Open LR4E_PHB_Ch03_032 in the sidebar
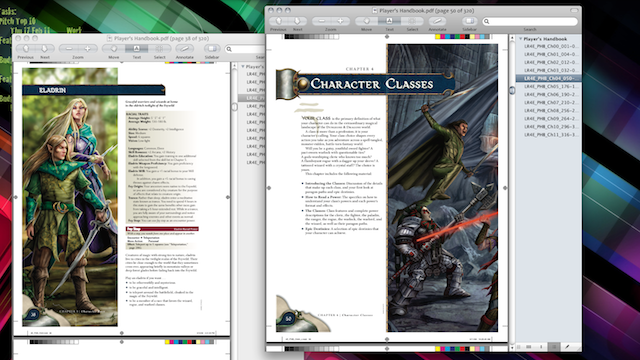Image resolution: width=640 pixels, height=360 pixels. coord(551,70)
